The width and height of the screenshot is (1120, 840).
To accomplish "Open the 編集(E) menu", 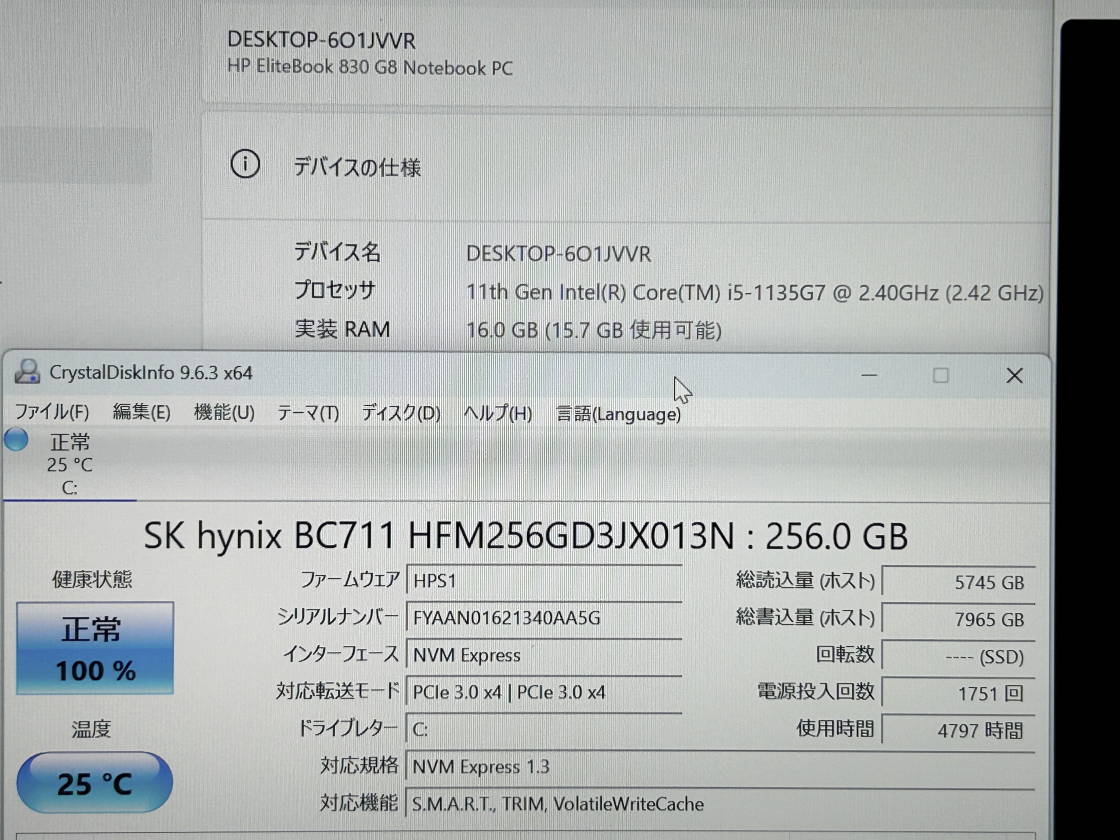I will point(141,413).
